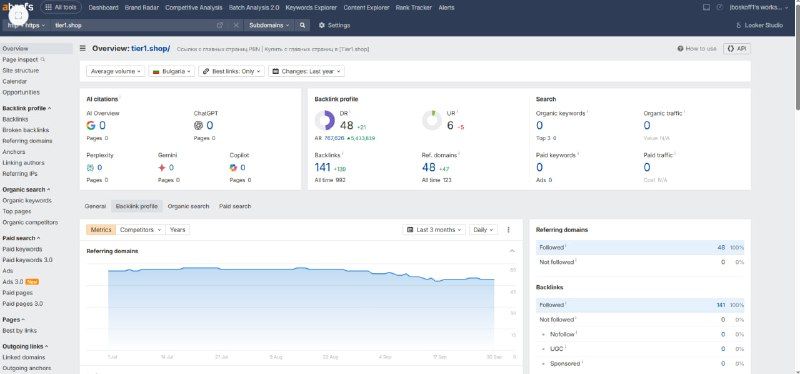This screenshot has width=800, height=374.
Task: Click the hamburger menu beside Overview title
Action: pos(83,48)
